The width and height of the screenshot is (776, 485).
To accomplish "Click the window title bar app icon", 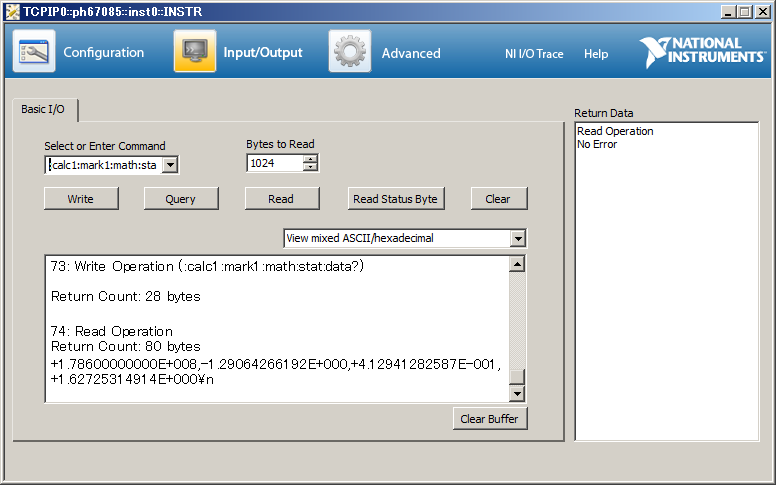I will 12,12.
